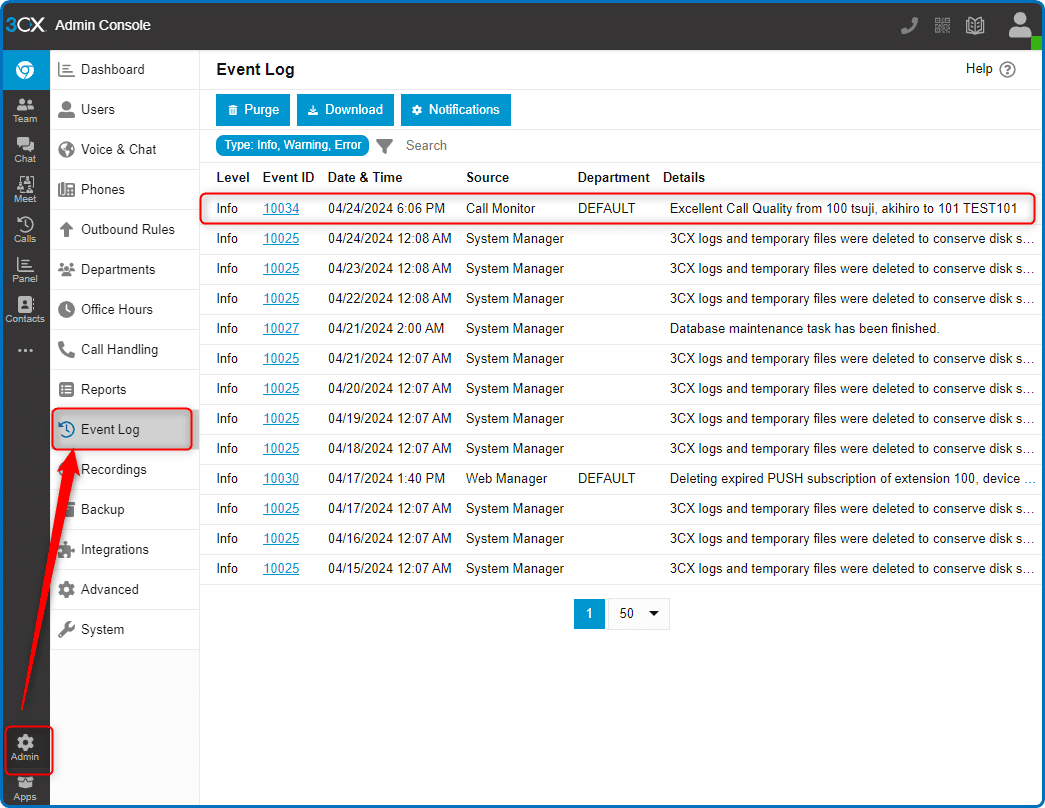This screenshot has height=808, width=1045.
Task: Click the 3CX logo
Action: 25,25
